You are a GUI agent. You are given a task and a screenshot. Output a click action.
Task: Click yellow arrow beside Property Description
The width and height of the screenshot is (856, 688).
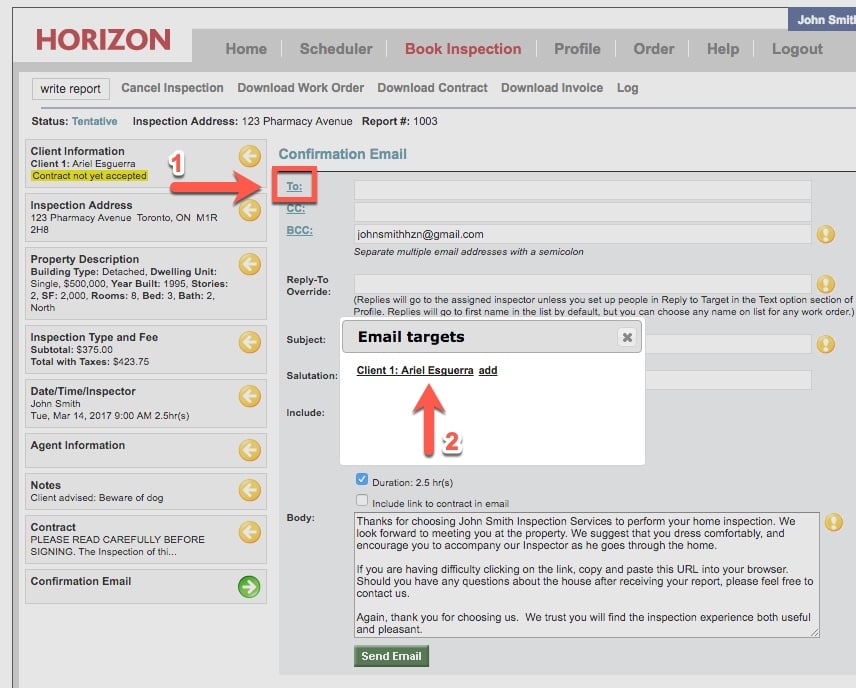[x=249, y=264]
